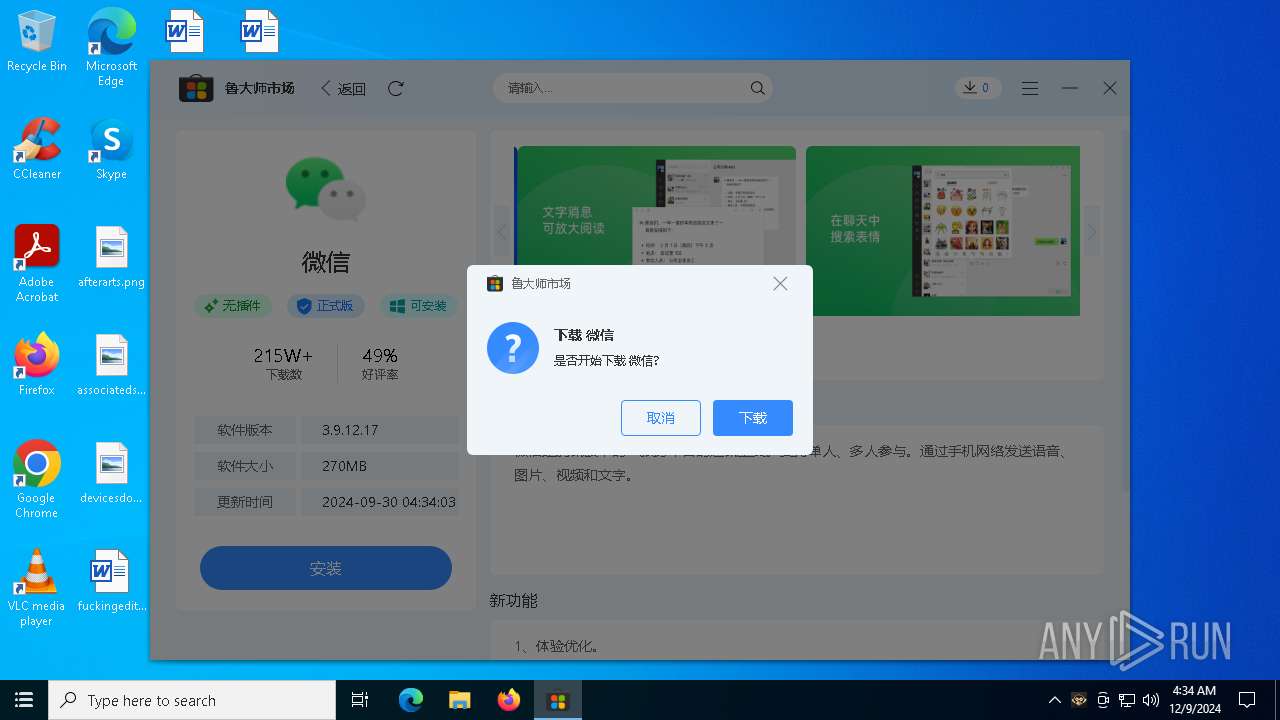Close the 鲁大师市场 download dialog
This screenshot has height=720, width=1280.
(780, 284)
